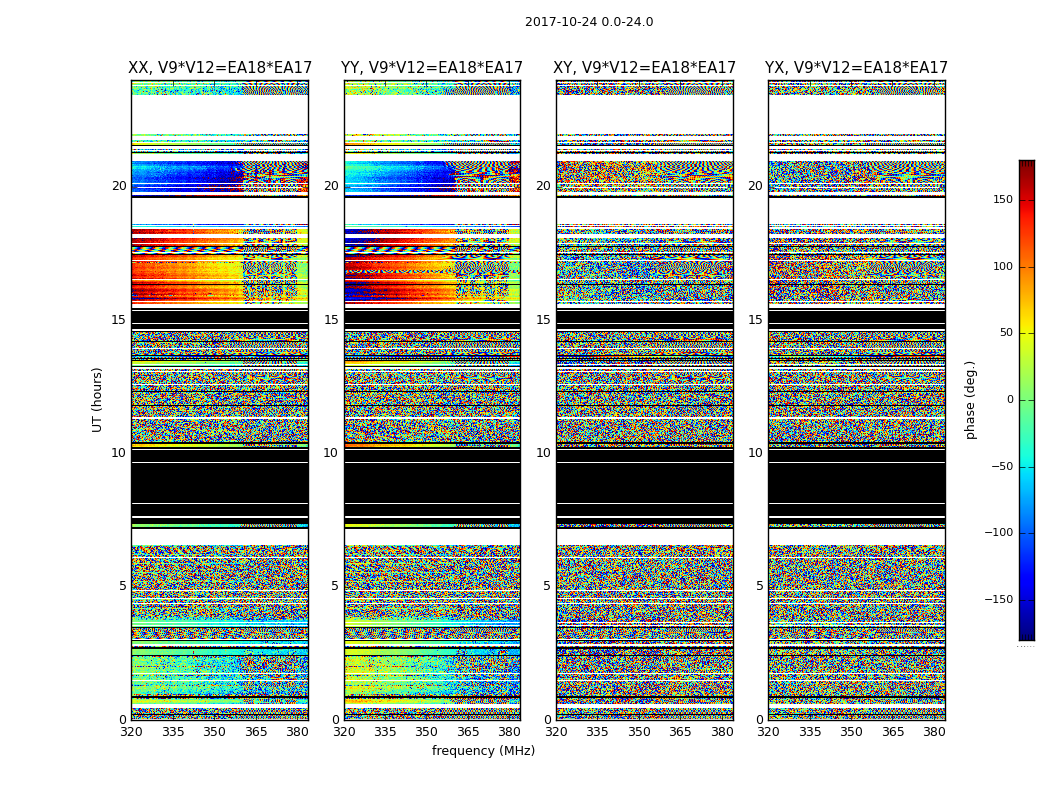Click the 20 hour tick of the YX panel

click(x=756, y=186)
